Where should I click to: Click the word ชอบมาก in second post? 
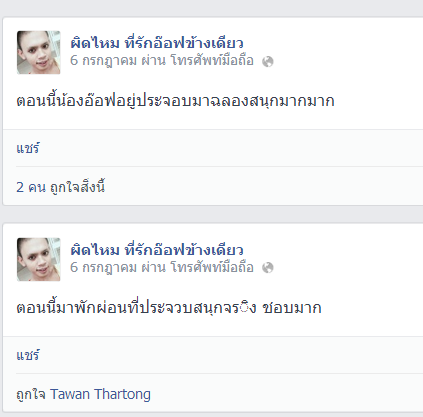tap(292, 308)
